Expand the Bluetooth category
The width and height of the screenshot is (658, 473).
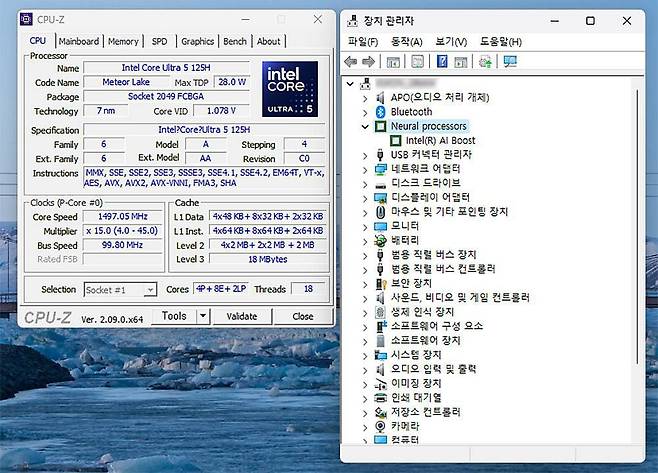click(x=365, y=112)
